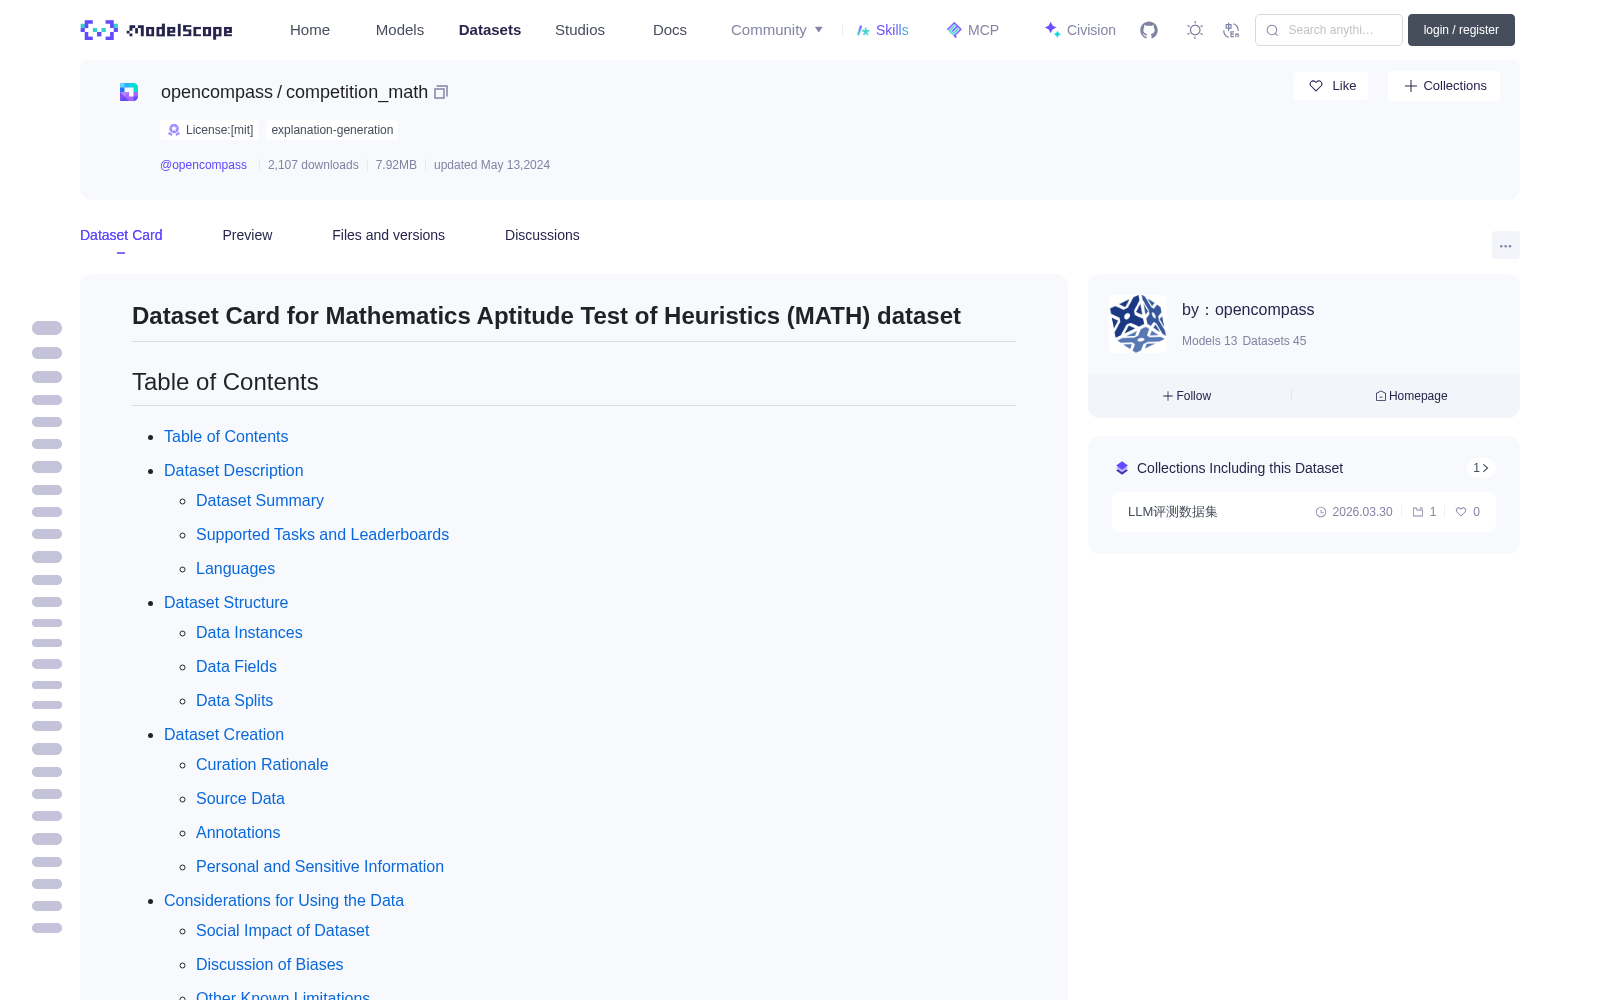This screenshot has height=1000, width=1600.
Task: Open the ModelScope logo homepage
Action: click(x=156, y=30)
